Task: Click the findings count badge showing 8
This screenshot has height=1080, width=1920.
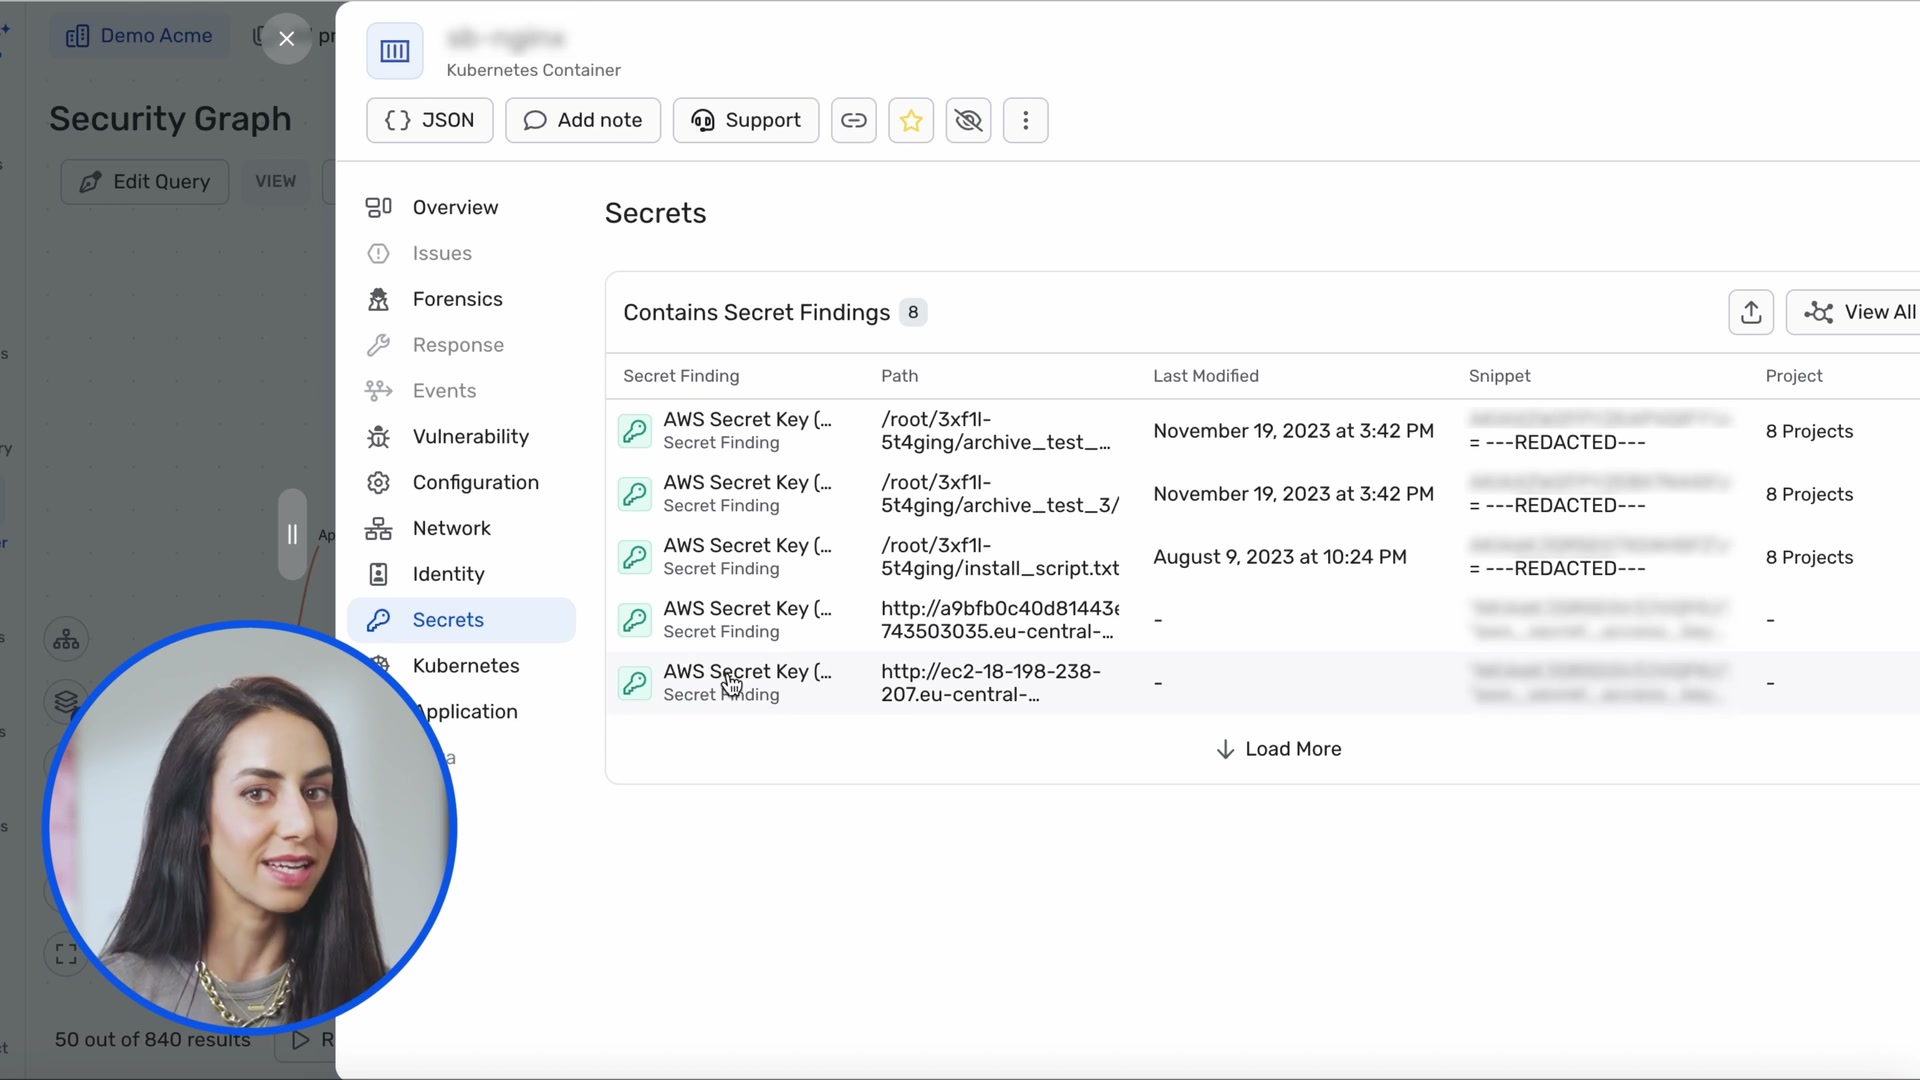Action: 912,313
